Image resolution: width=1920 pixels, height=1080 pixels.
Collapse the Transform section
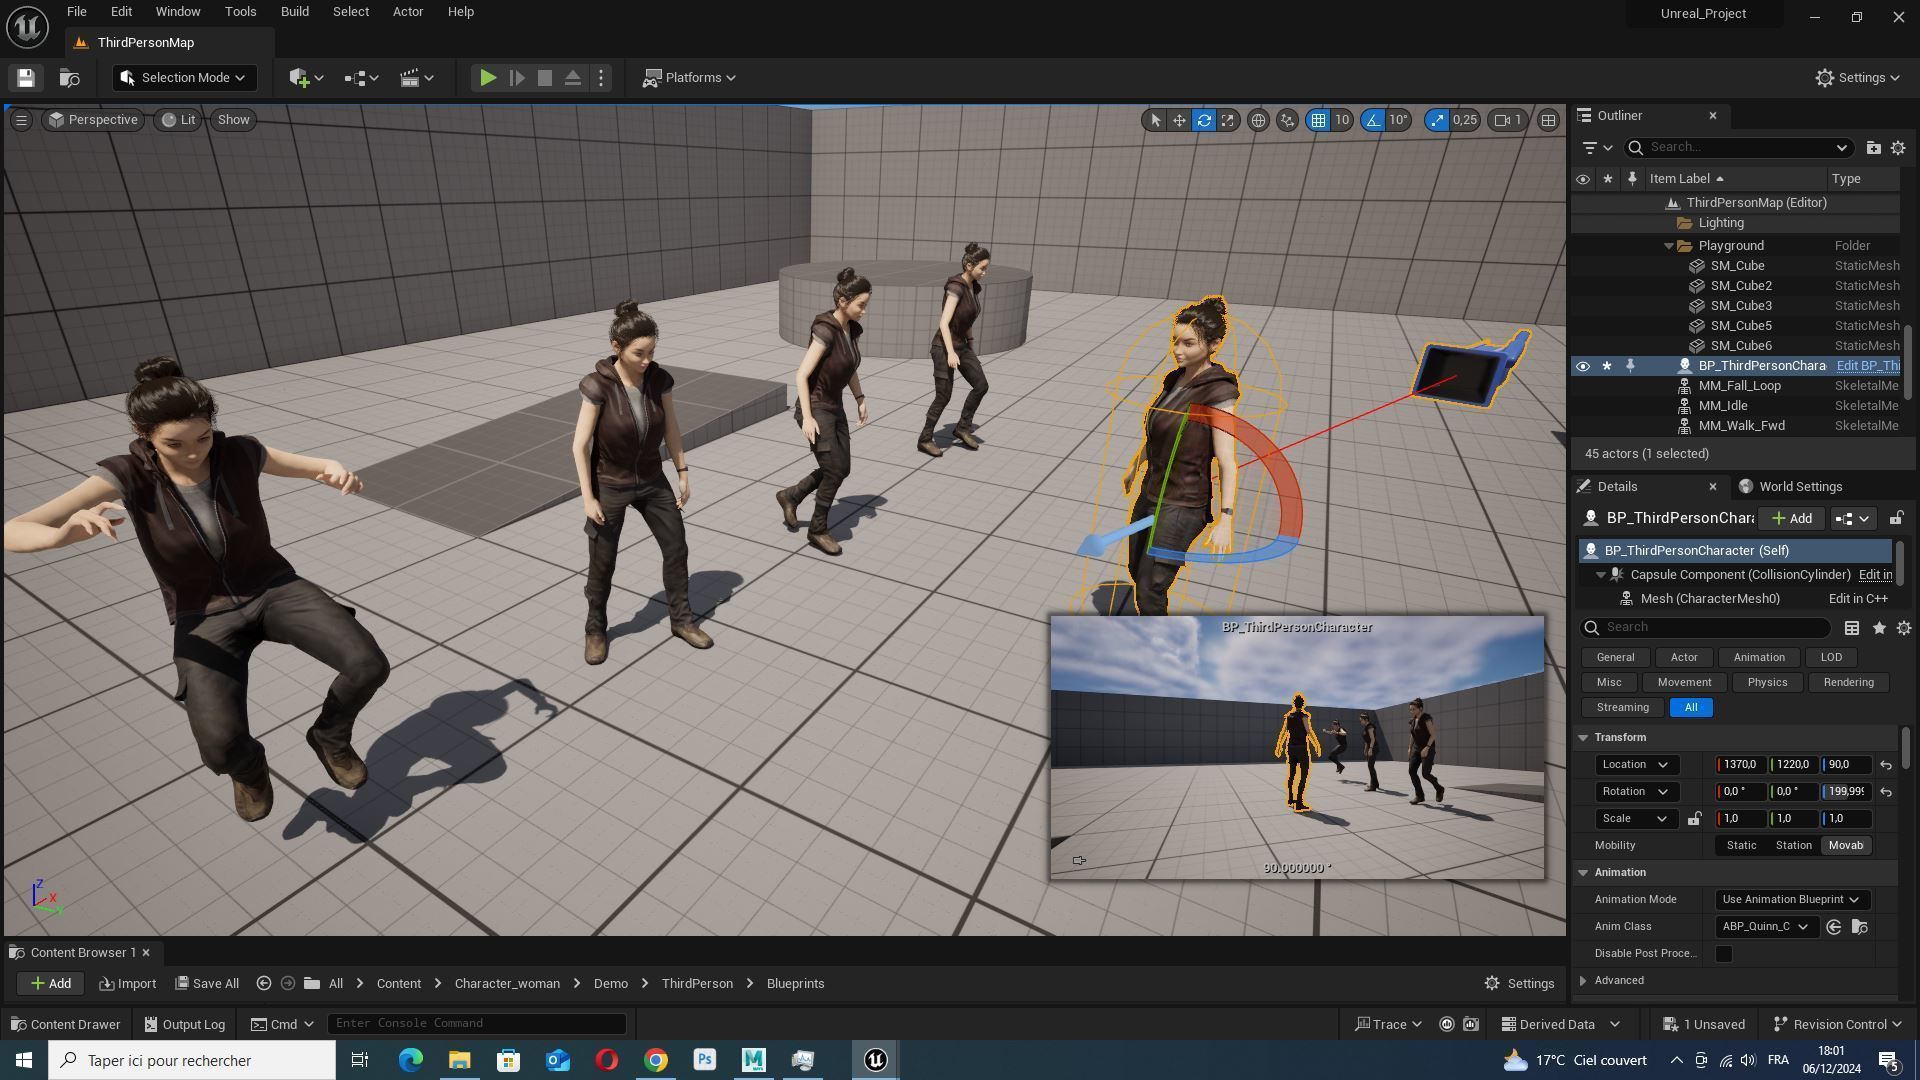(1583, 738)
